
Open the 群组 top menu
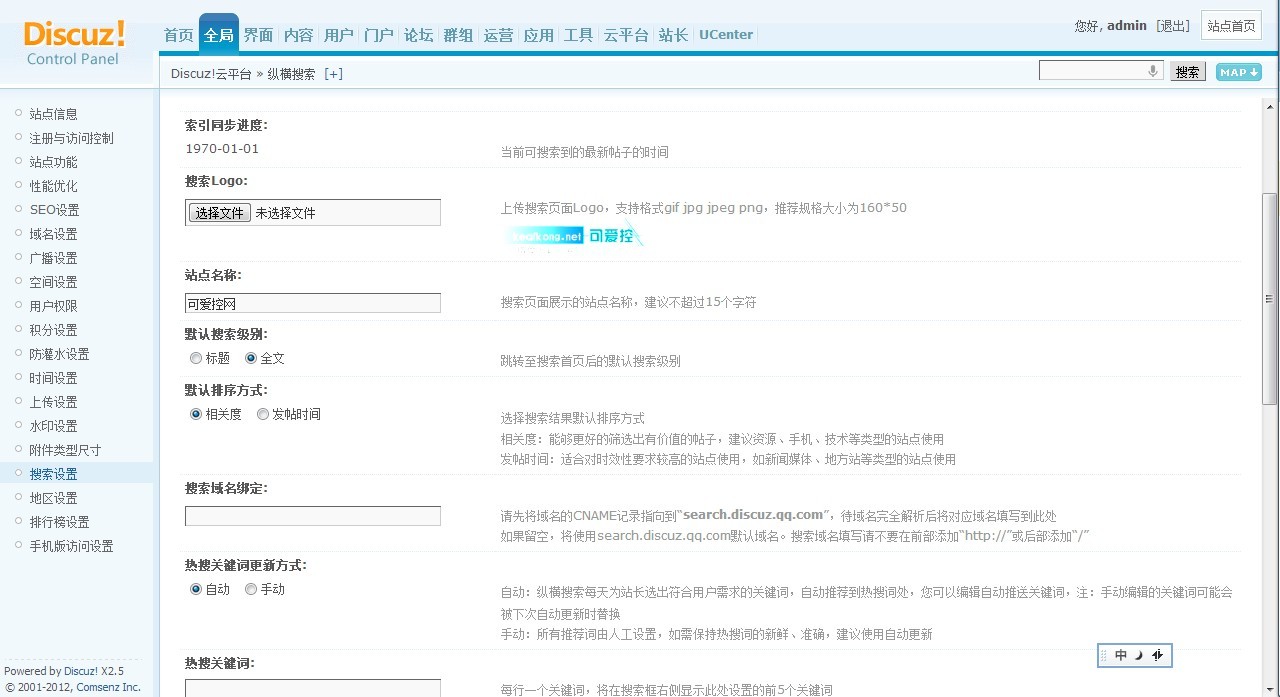[x=458, y=35]
